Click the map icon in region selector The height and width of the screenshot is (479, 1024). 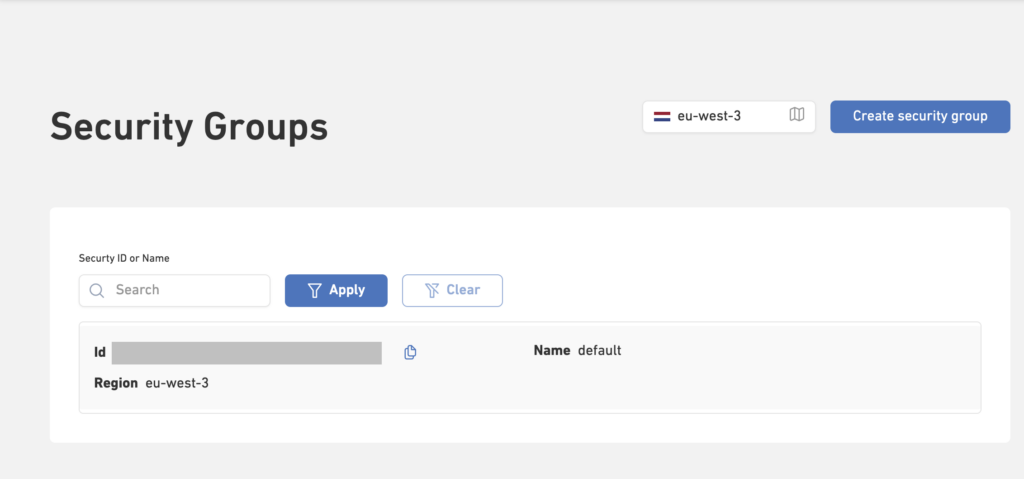tap(797, 115)
